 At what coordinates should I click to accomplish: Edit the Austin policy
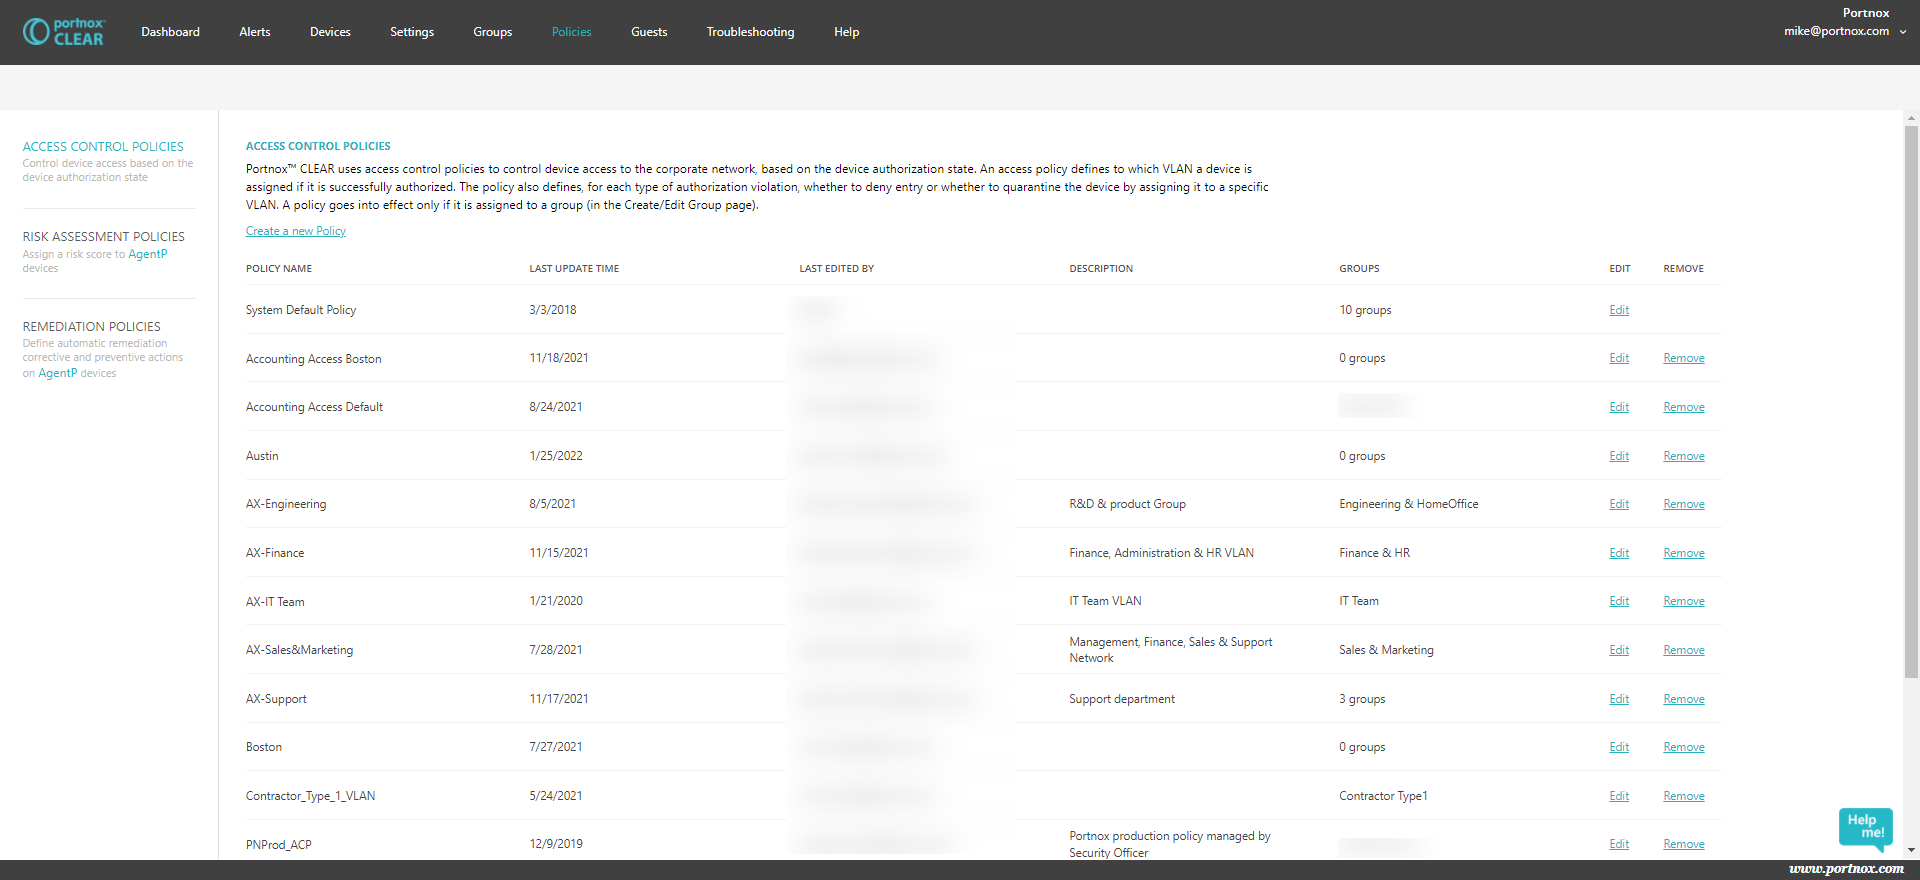pos(1619,456)
